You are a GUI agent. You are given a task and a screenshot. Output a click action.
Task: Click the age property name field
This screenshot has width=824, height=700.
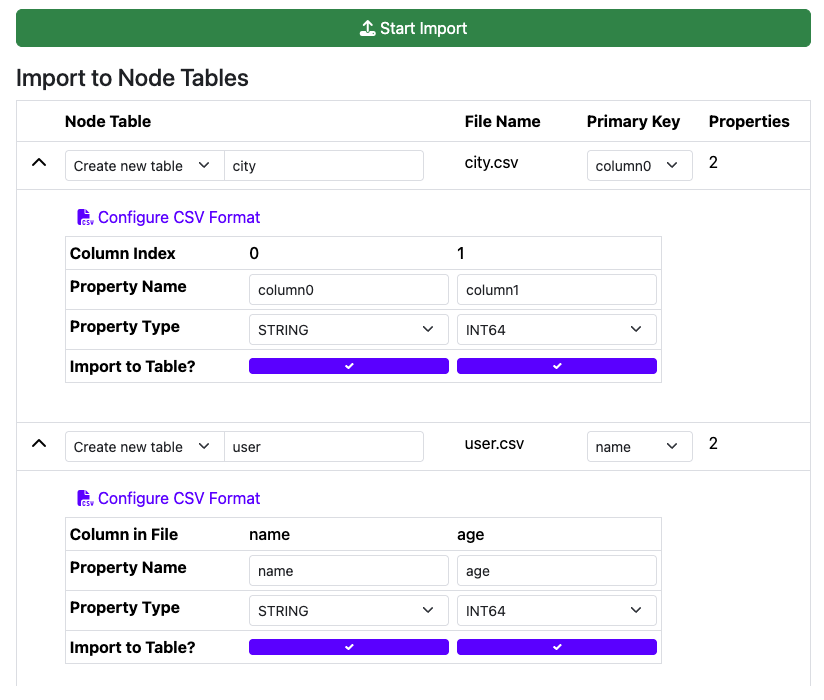tap(557, 571)
